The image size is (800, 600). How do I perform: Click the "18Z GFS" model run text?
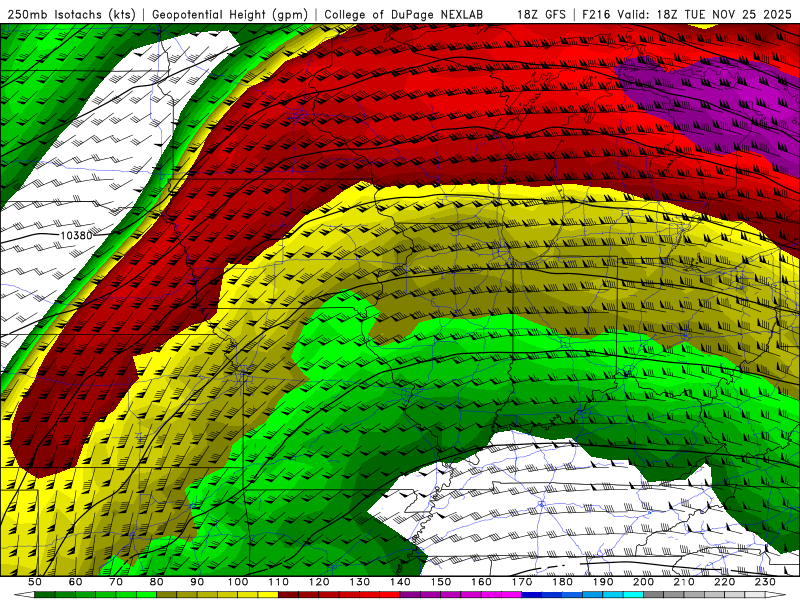[x=541, y=15]
